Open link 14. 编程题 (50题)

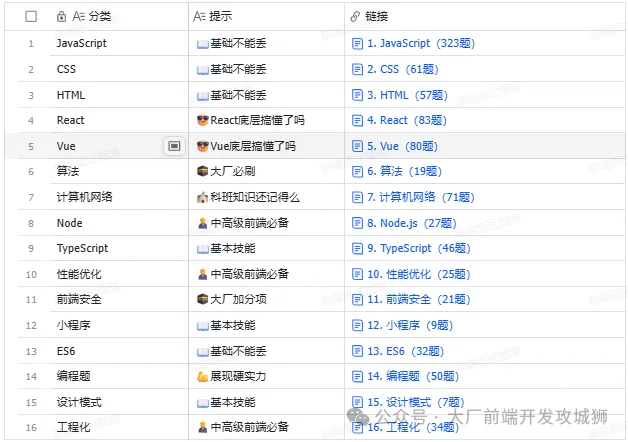(x=413, y=376)
